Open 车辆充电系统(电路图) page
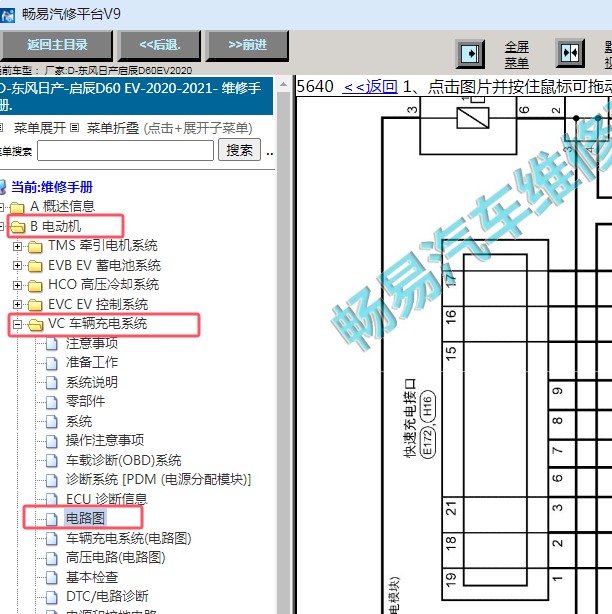 [x=128, y=538]
